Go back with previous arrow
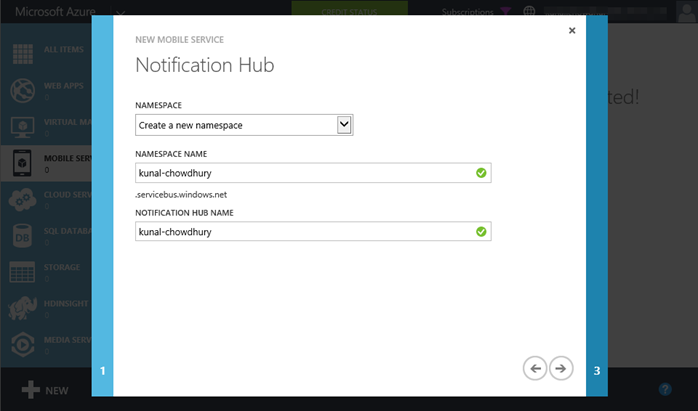This screenshot has height=411, width=698. tap(535, 368)
